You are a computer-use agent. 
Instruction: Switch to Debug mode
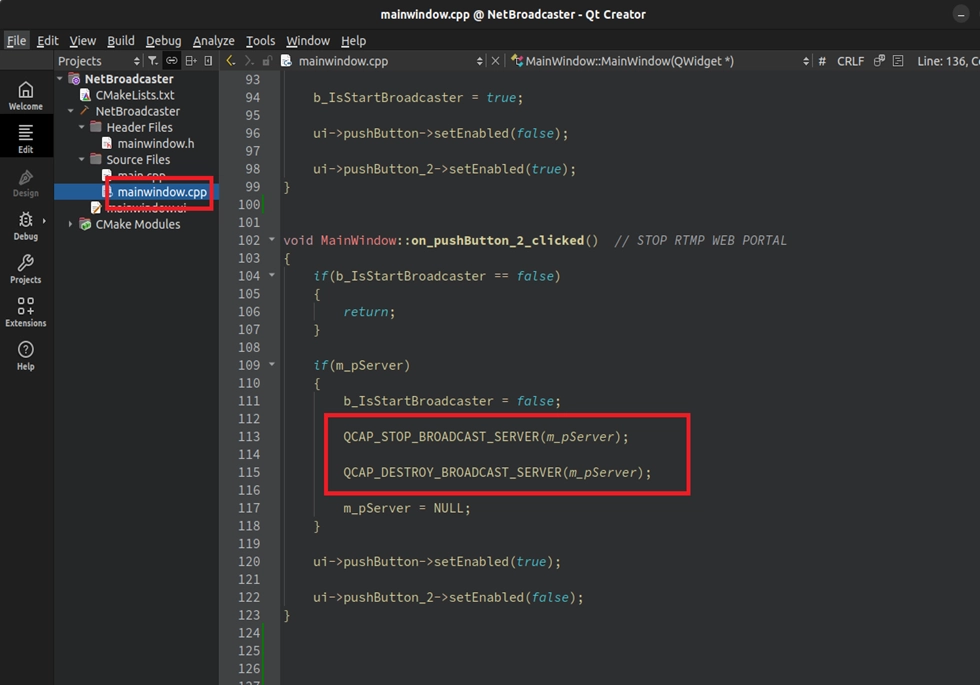26,226
